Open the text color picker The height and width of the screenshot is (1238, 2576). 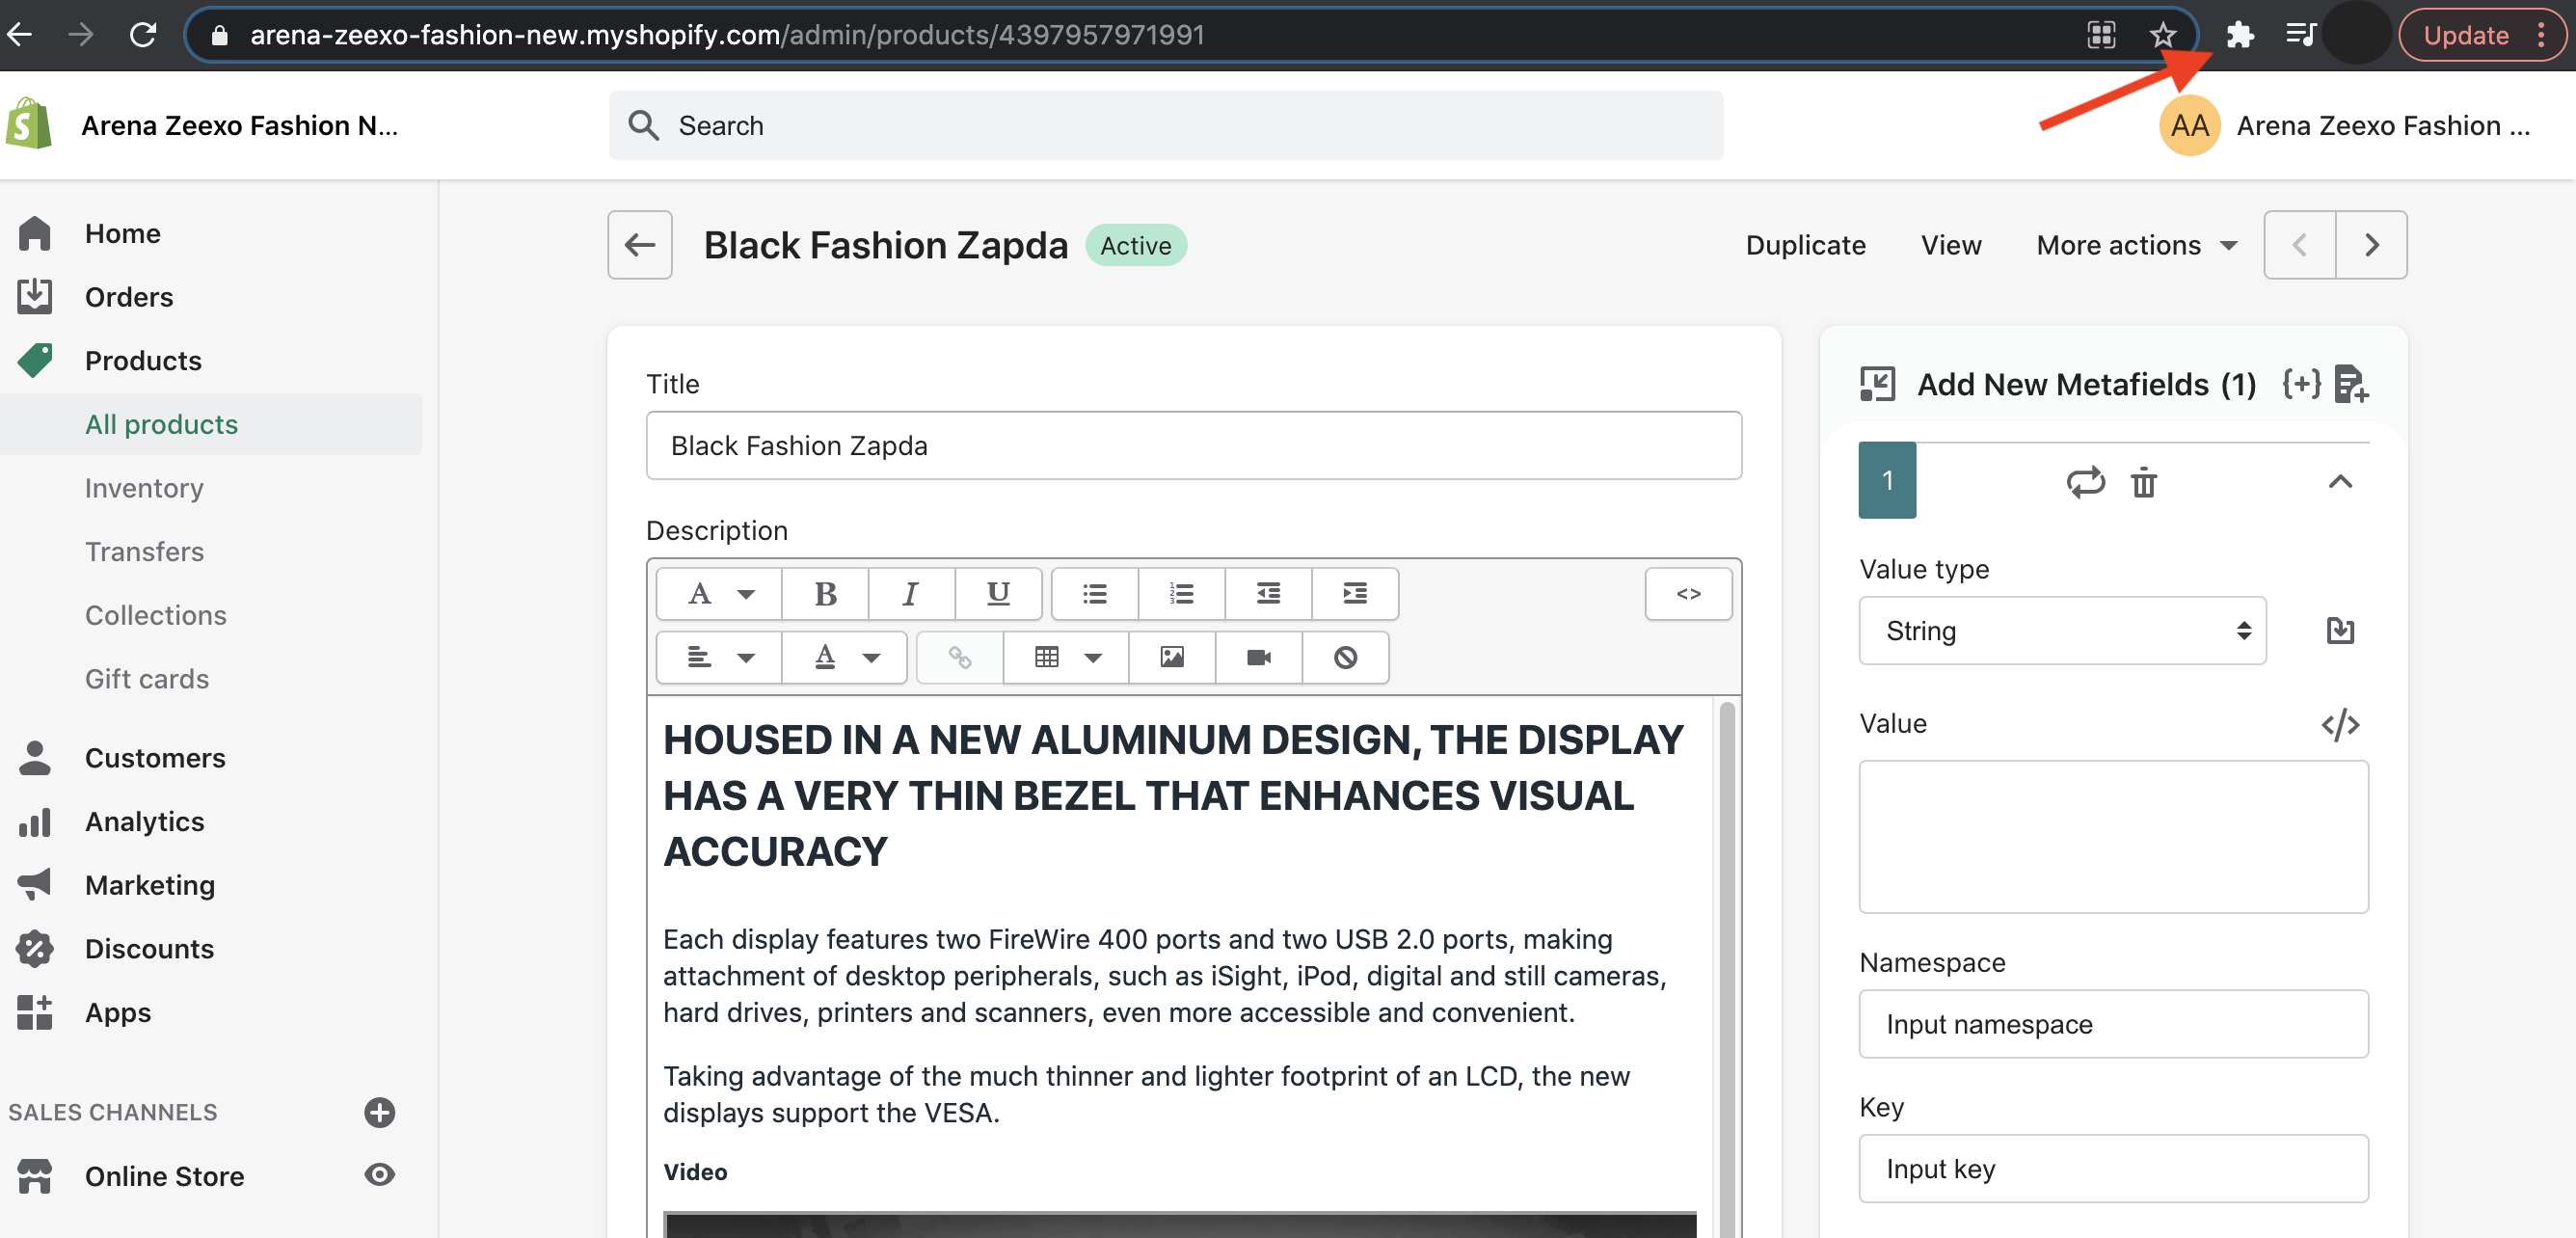[x=844, y=657]
